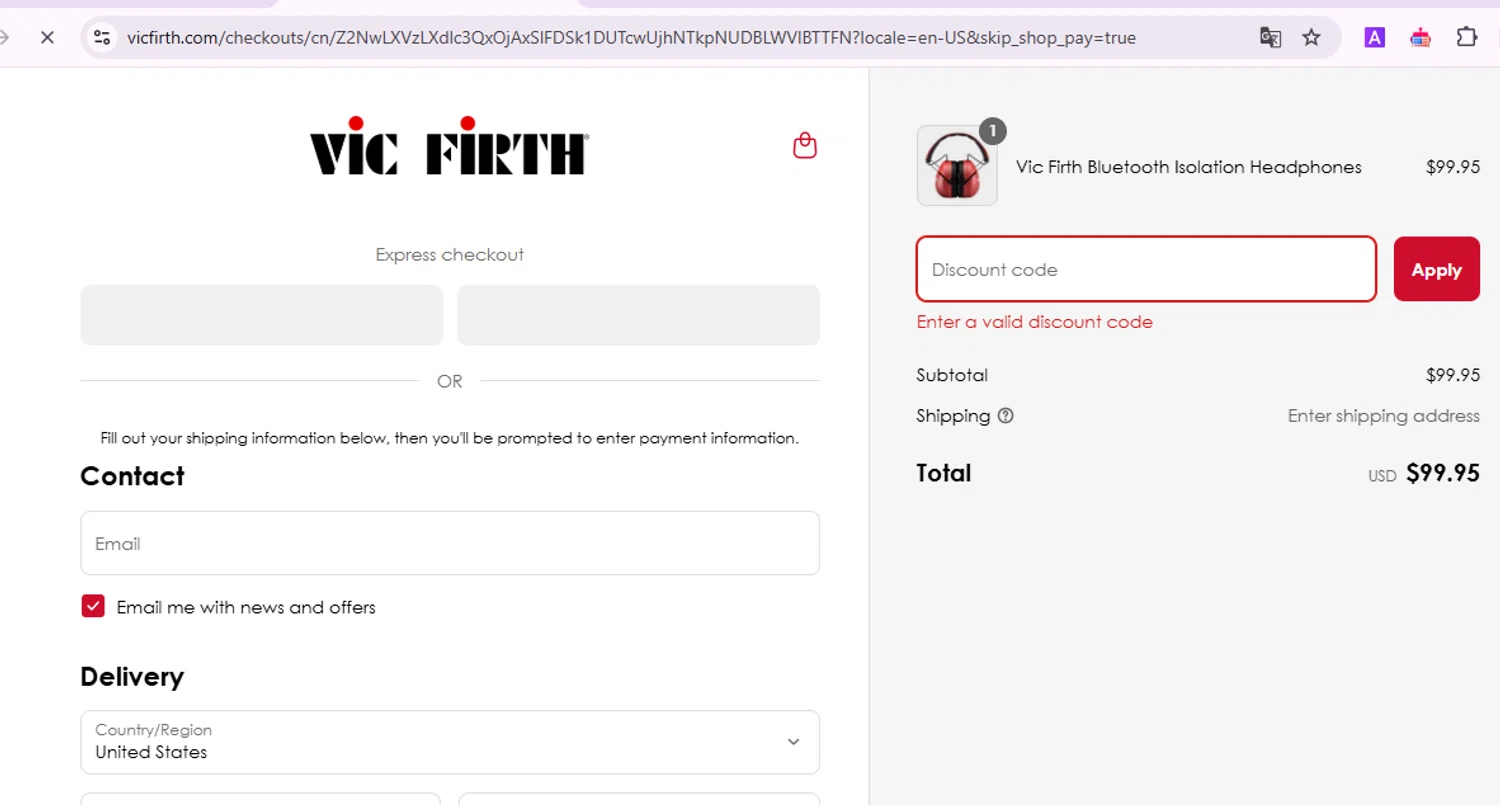Click the Subtotal label
1500x805 pixels.
pyautogui.click(x=952, y=376)
